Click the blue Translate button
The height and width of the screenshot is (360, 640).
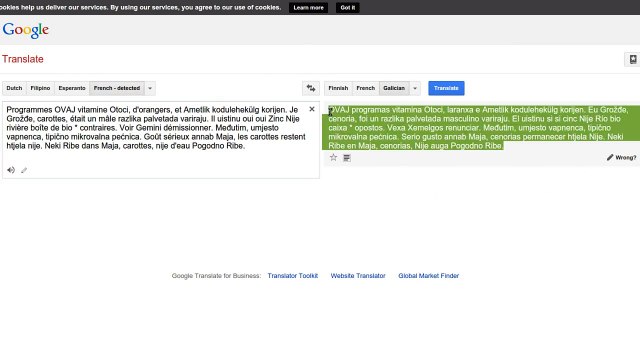pos(446,88)
